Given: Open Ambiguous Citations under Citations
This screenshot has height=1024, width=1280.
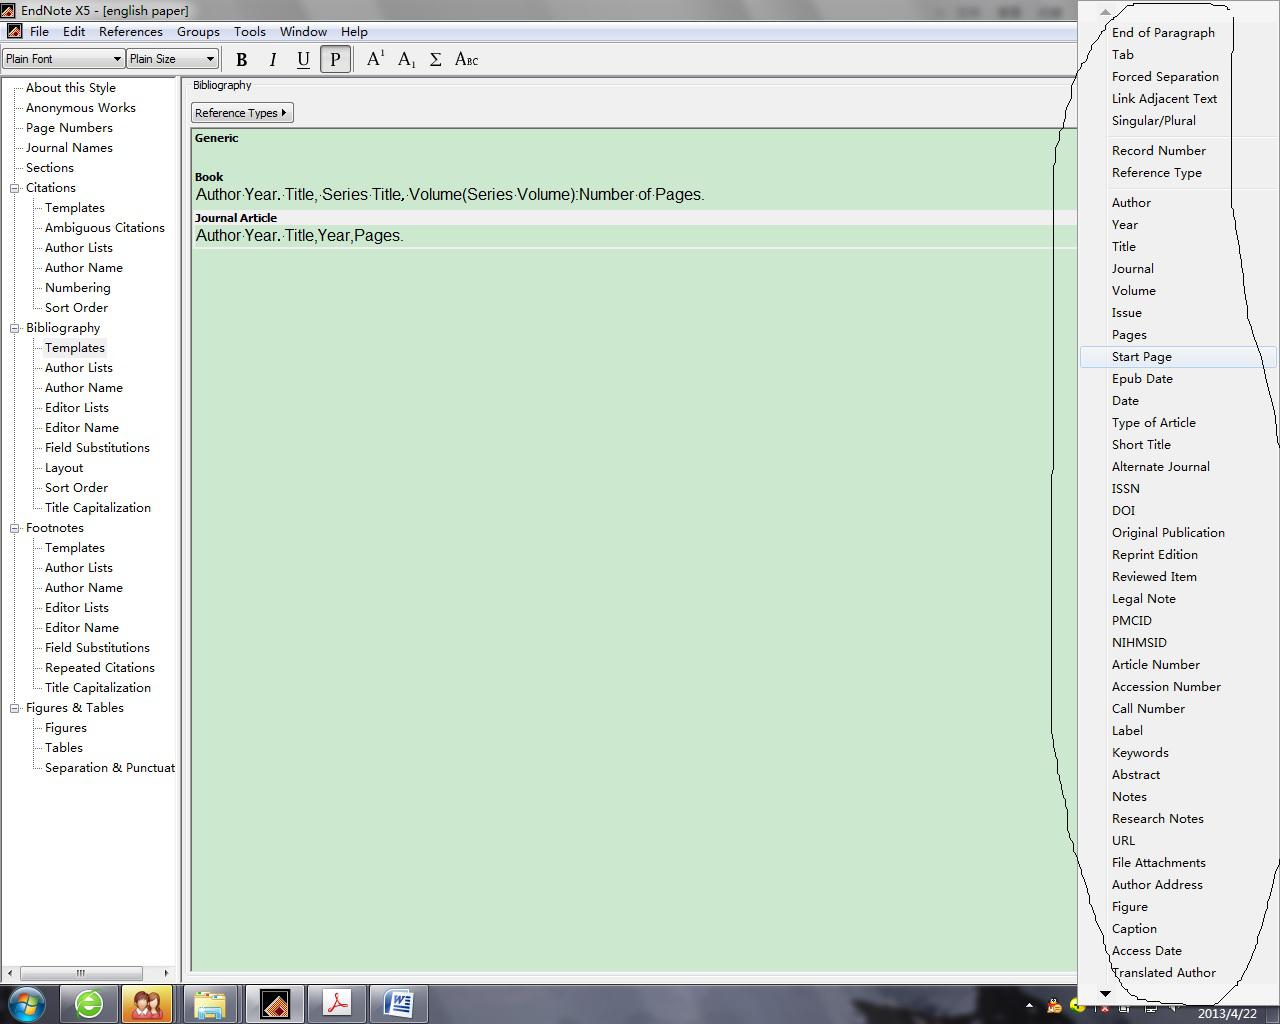Looking at the screenshot, I should click(x=105, y=228).
